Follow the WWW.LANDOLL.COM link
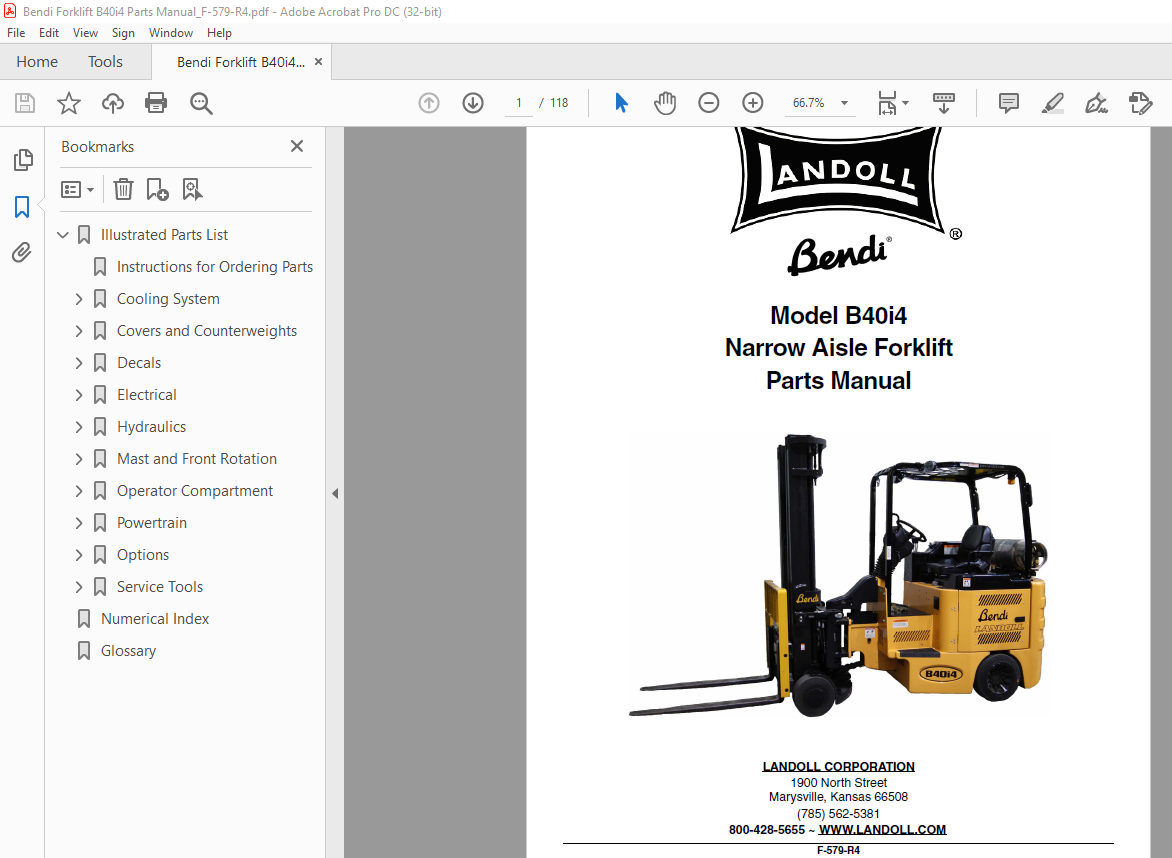This screenshot has width=1172, height=858. tap(882, 830)
